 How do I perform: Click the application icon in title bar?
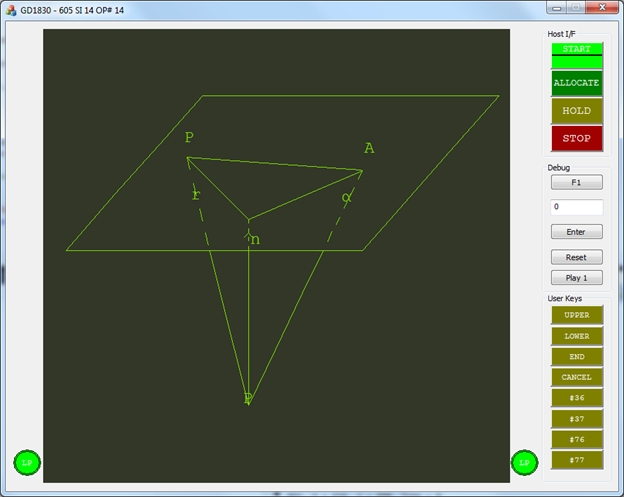pos(11,10)
